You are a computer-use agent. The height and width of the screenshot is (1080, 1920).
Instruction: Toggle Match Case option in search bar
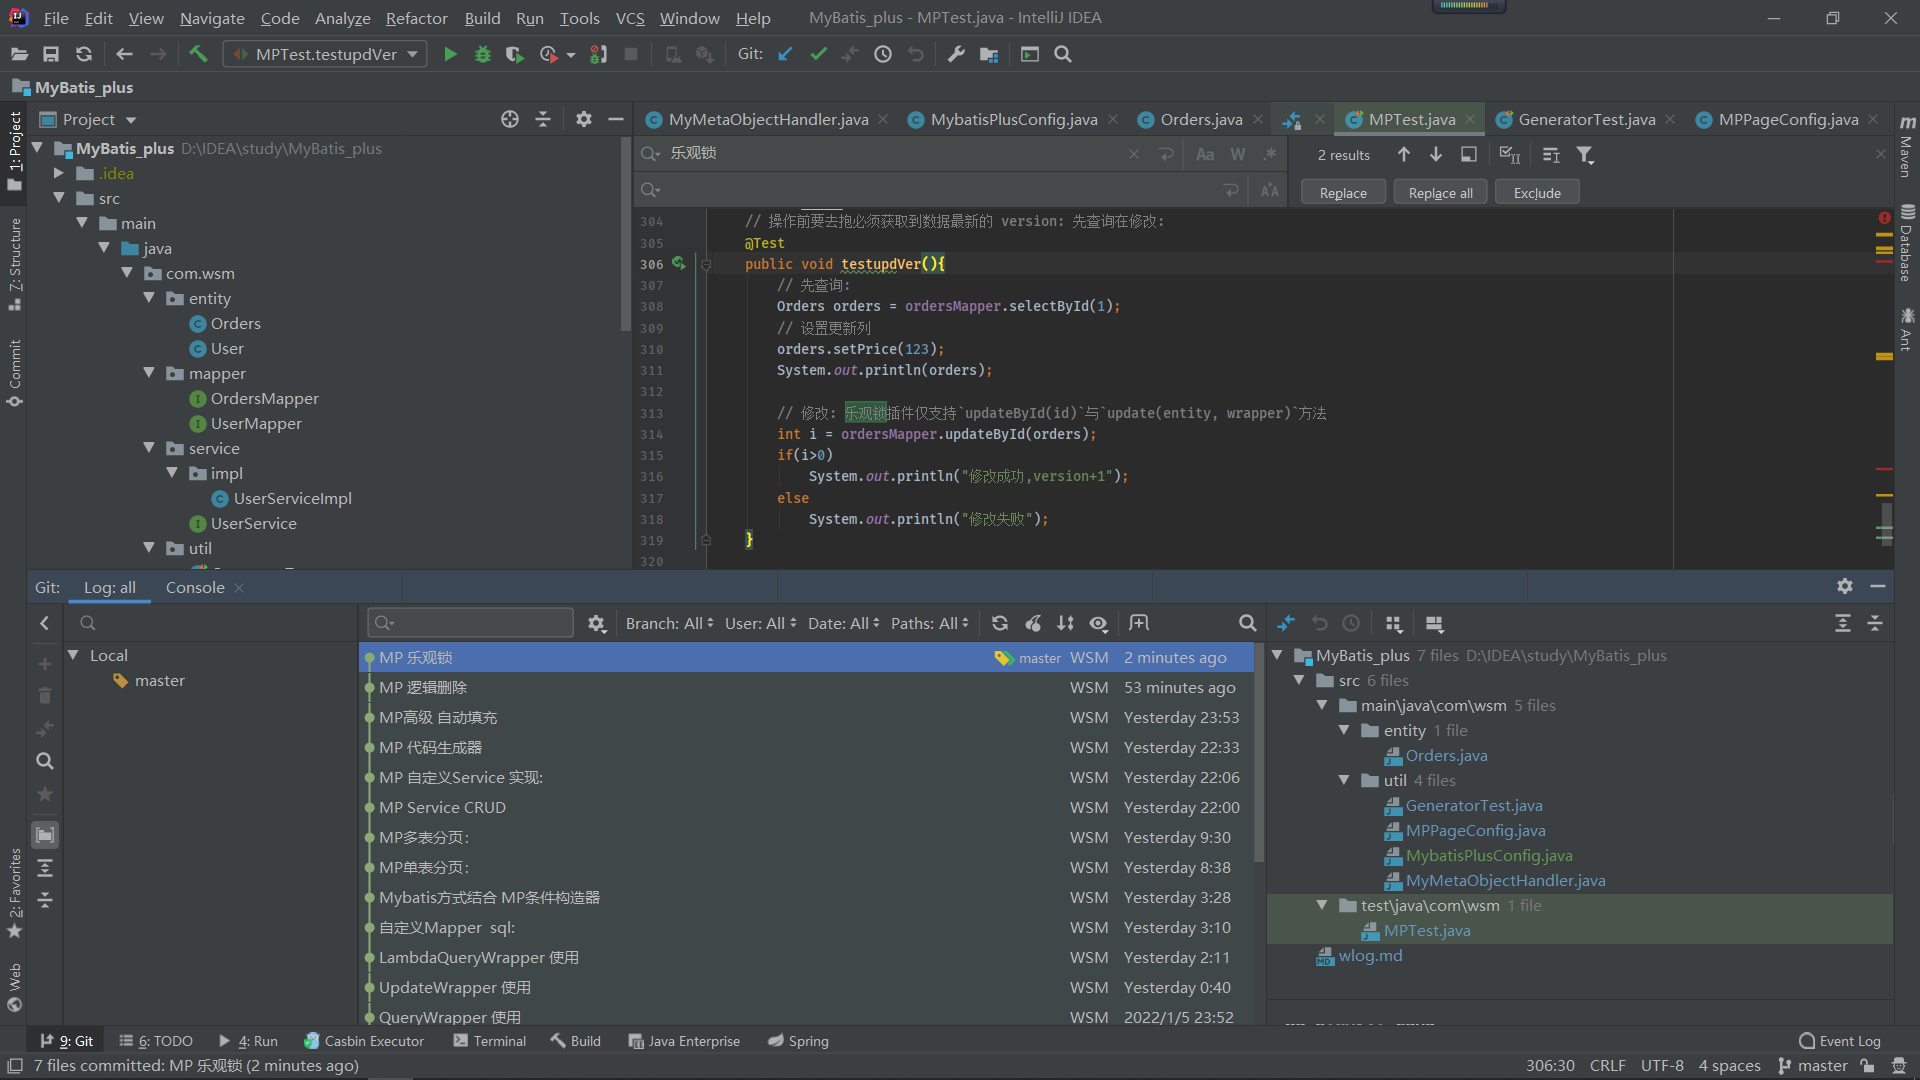1205,154
